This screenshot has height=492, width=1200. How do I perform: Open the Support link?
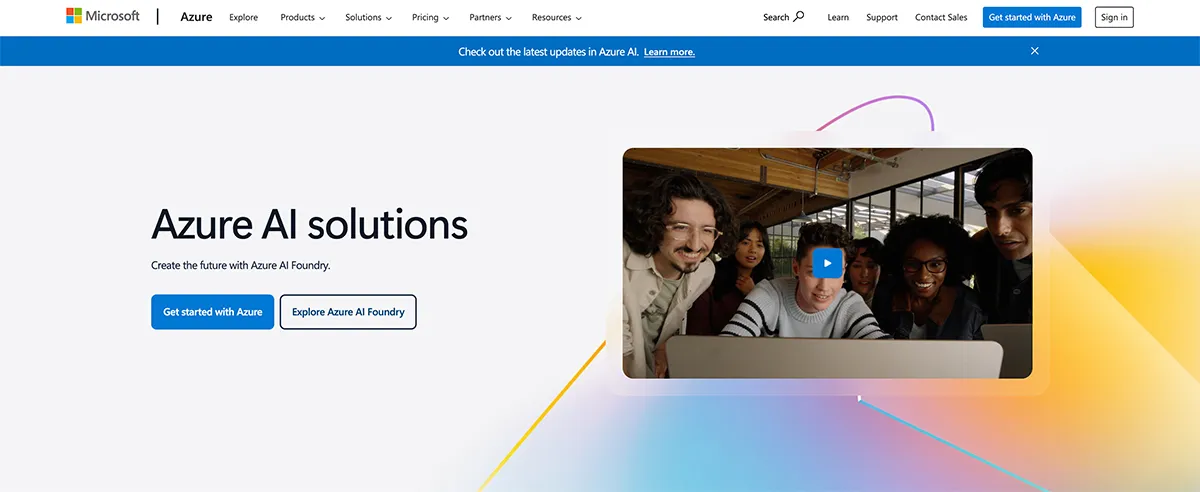click(x=882, y=17)
